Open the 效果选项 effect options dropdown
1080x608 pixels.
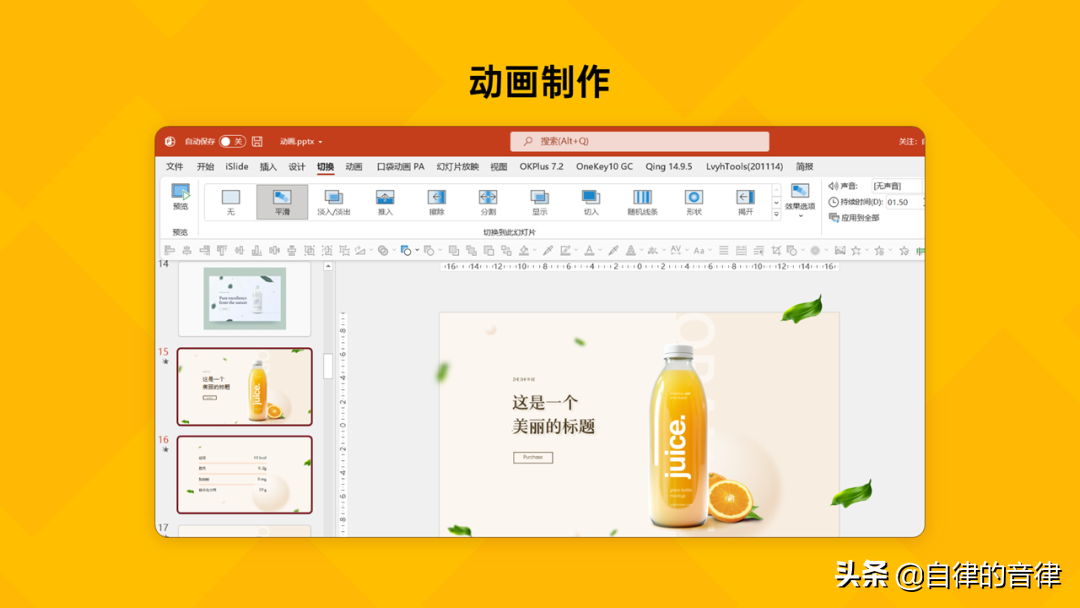click(x=800, y=200)
